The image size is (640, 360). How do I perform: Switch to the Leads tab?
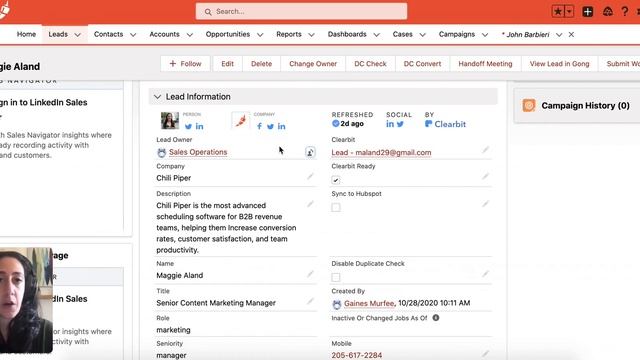[58, 34]
